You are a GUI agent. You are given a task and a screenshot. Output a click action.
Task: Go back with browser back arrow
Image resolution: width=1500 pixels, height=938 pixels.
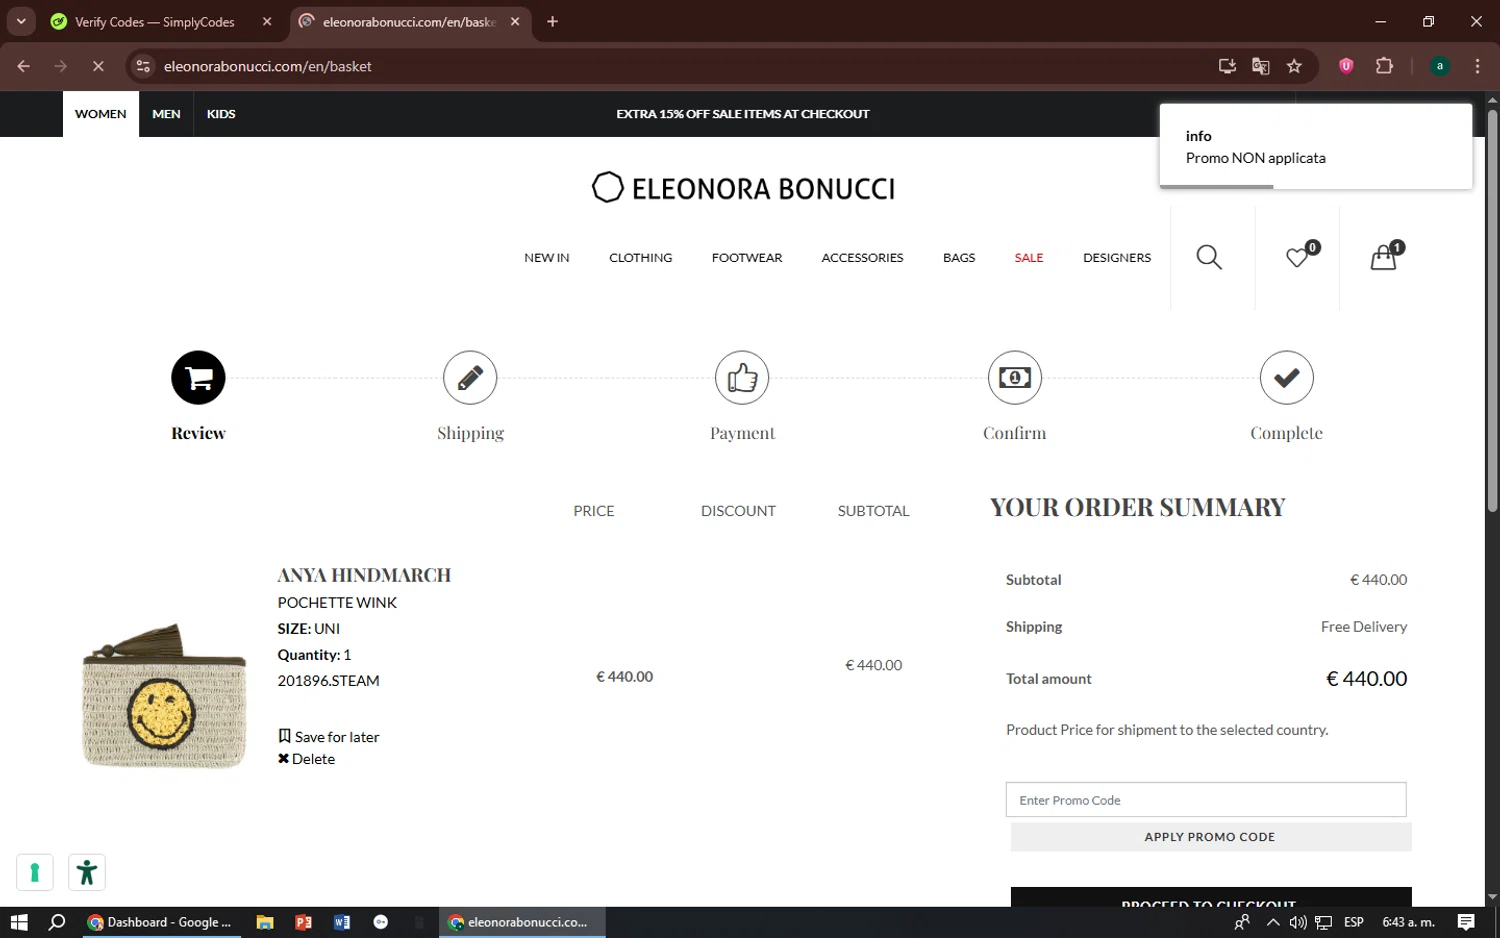point(24,66)
